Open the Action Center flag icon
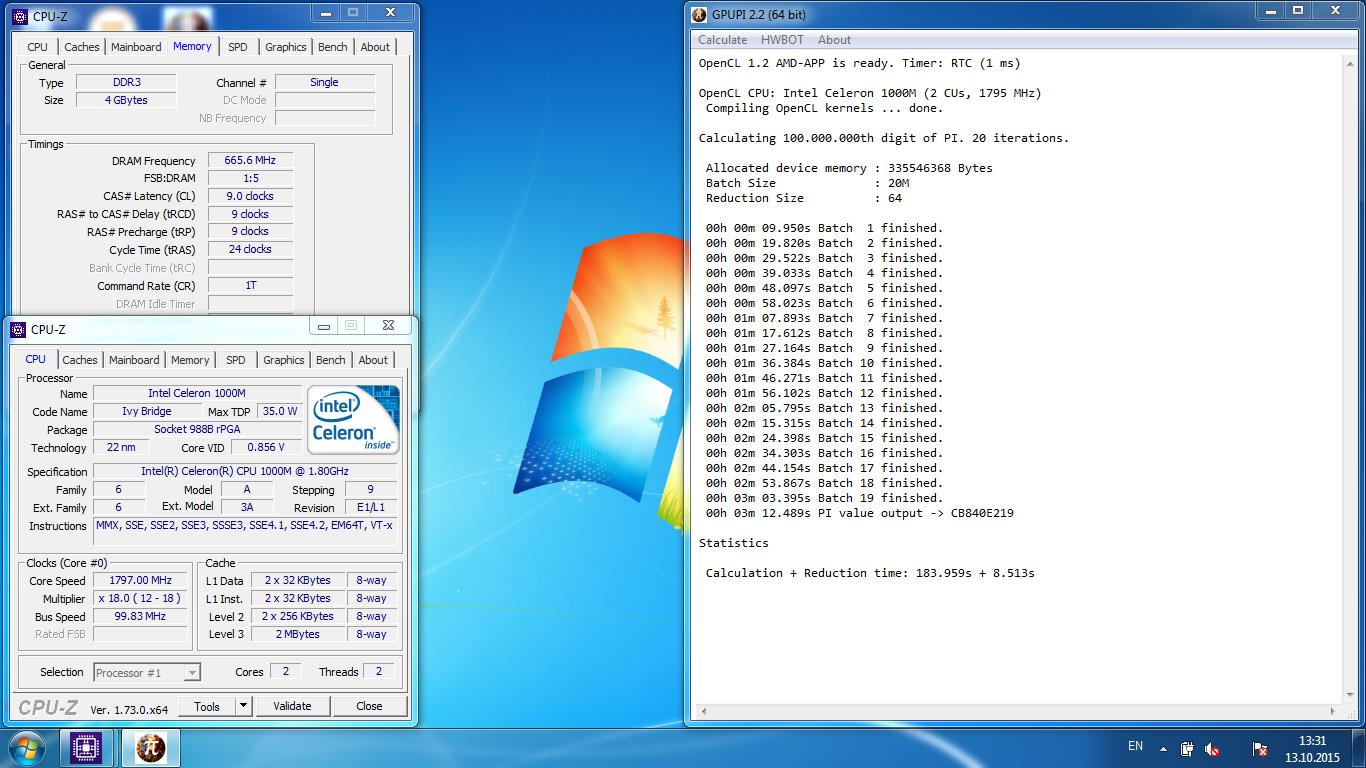 1261,748
